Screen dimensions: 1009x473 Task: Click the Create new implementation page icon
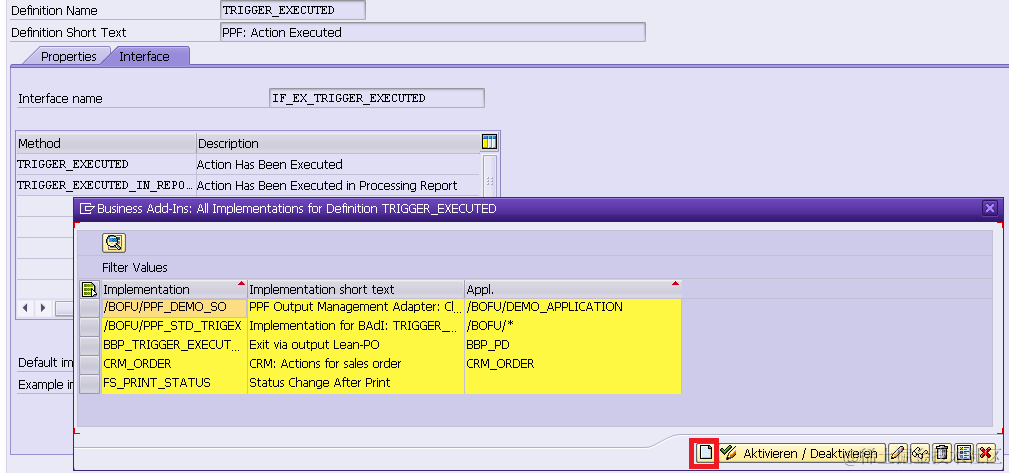point(705,453)
